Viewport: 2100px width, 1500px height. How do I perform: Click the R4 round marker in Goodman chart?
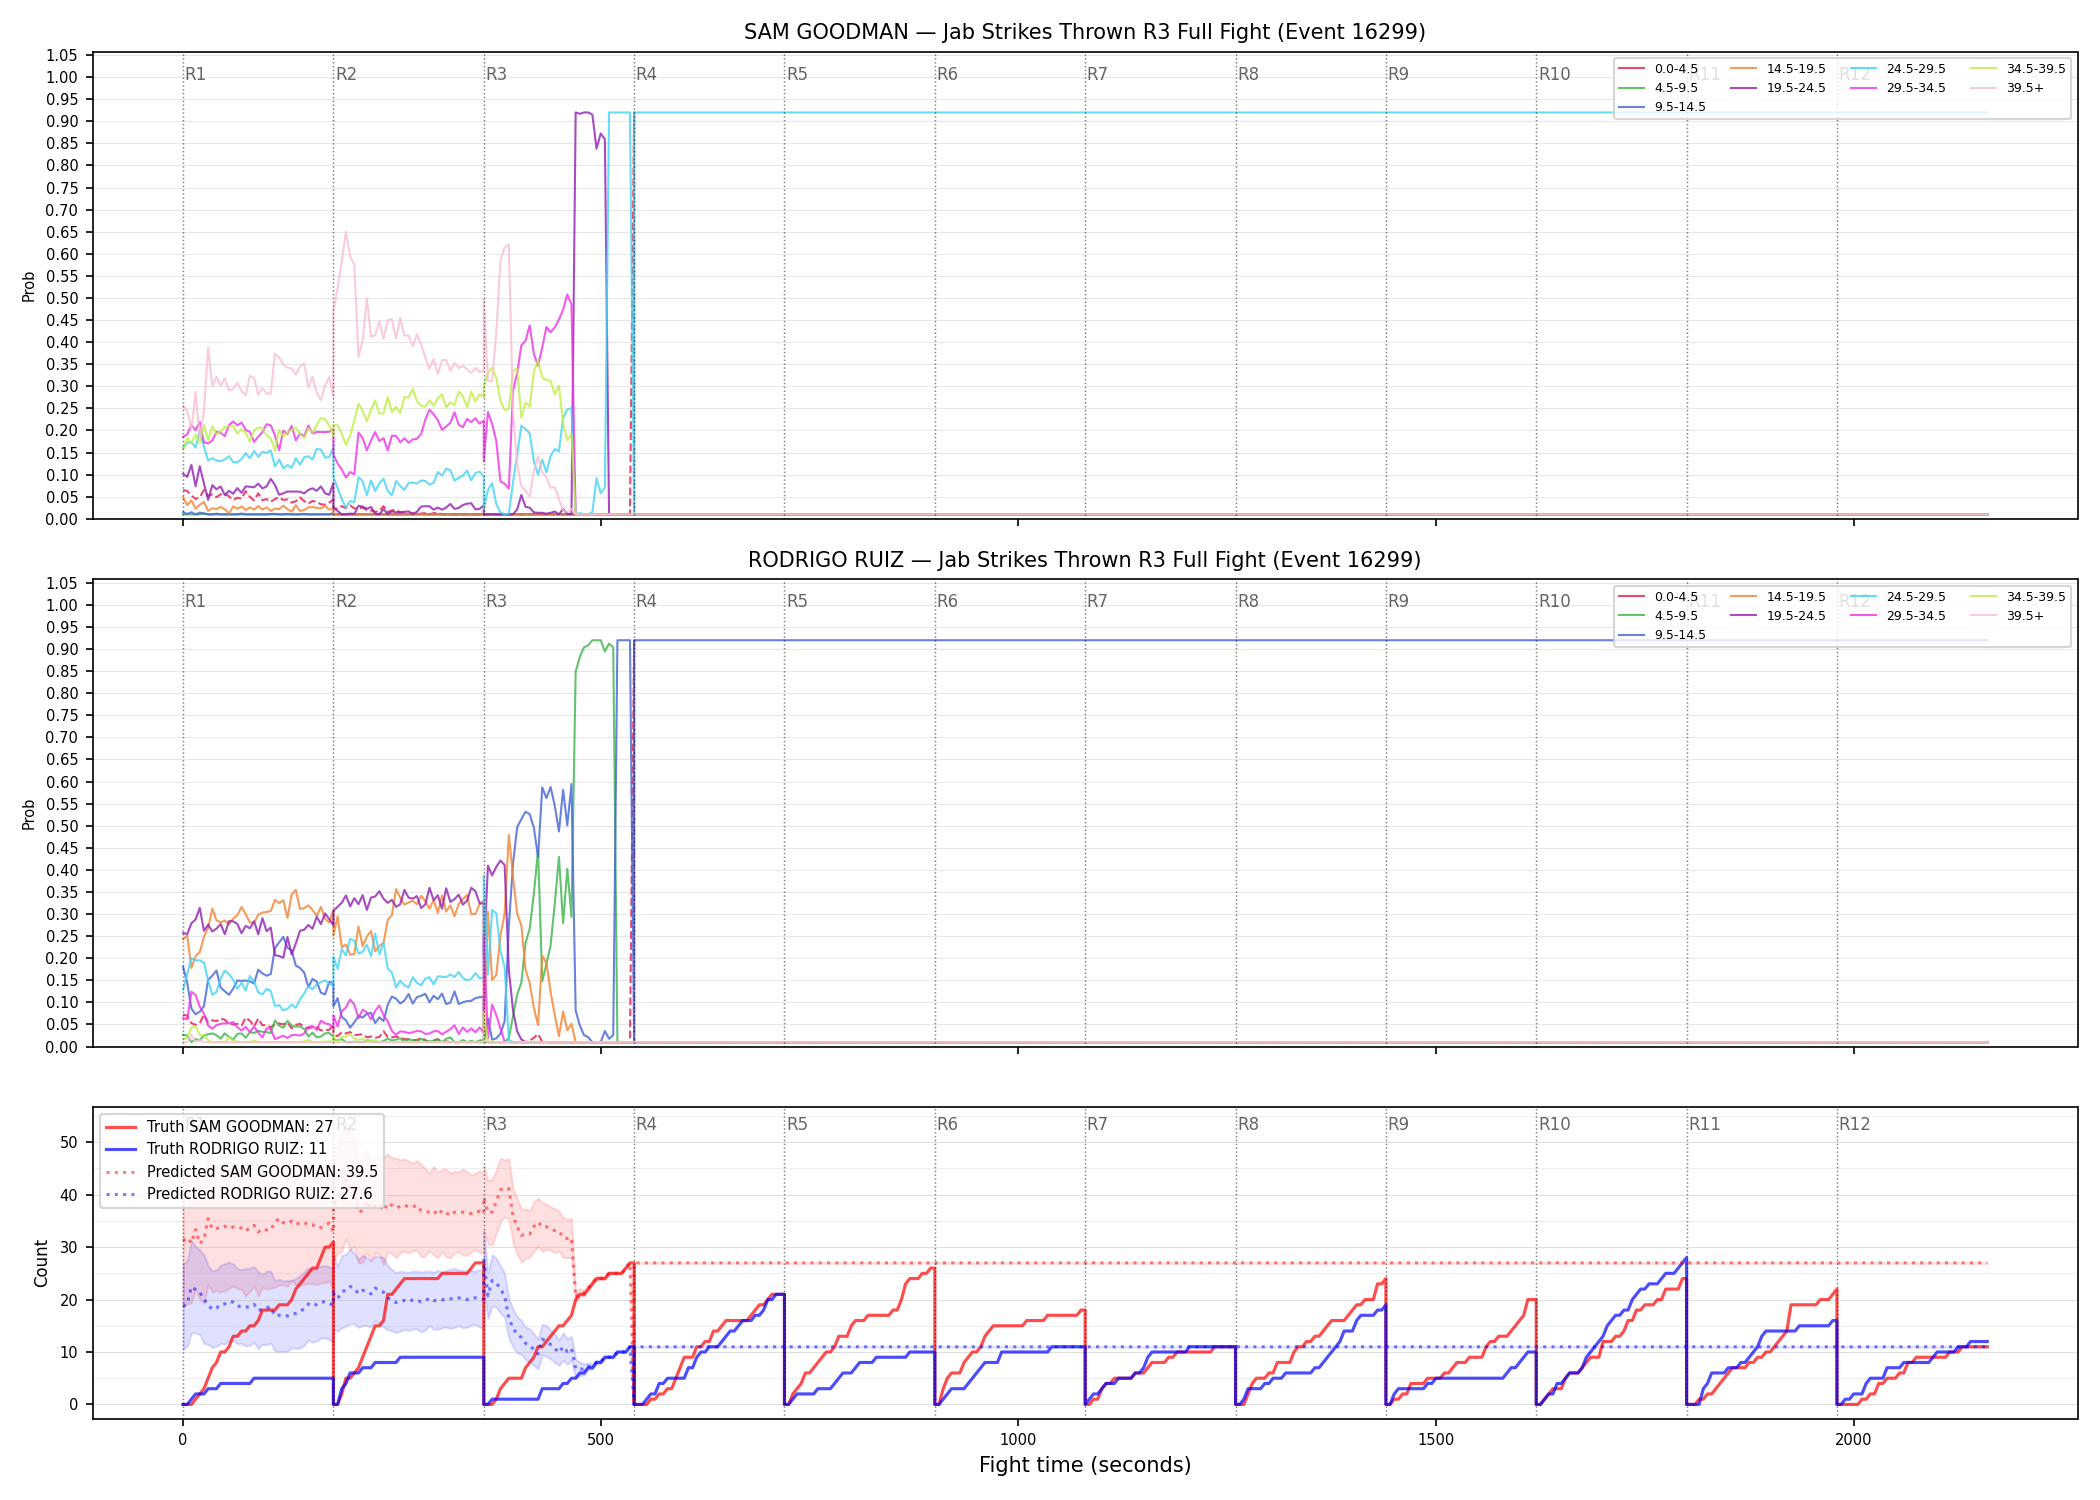pyautogui.click(x=646, y=74)
